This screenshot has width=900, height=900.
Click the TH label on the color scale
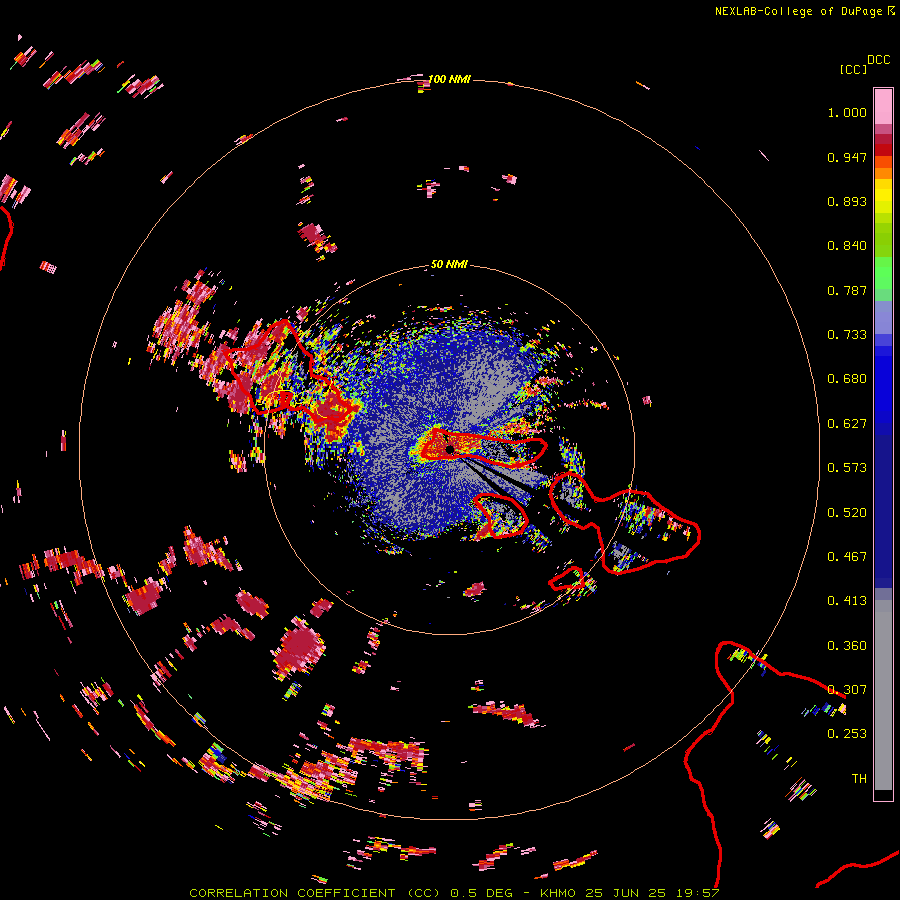coord(859,778)
